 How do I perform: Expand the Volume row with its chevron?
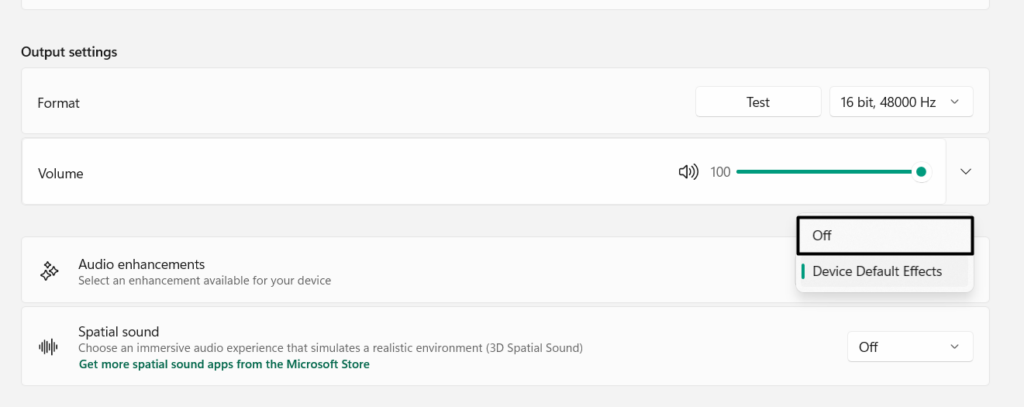[965, 172]
